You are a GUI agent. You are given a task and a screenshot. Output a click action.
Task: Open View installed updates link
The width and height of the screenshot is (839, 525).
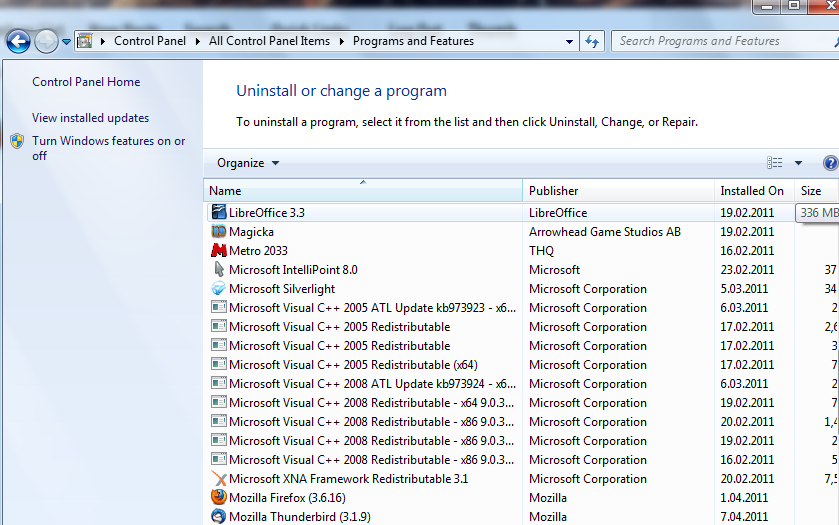tap(90, 118)
